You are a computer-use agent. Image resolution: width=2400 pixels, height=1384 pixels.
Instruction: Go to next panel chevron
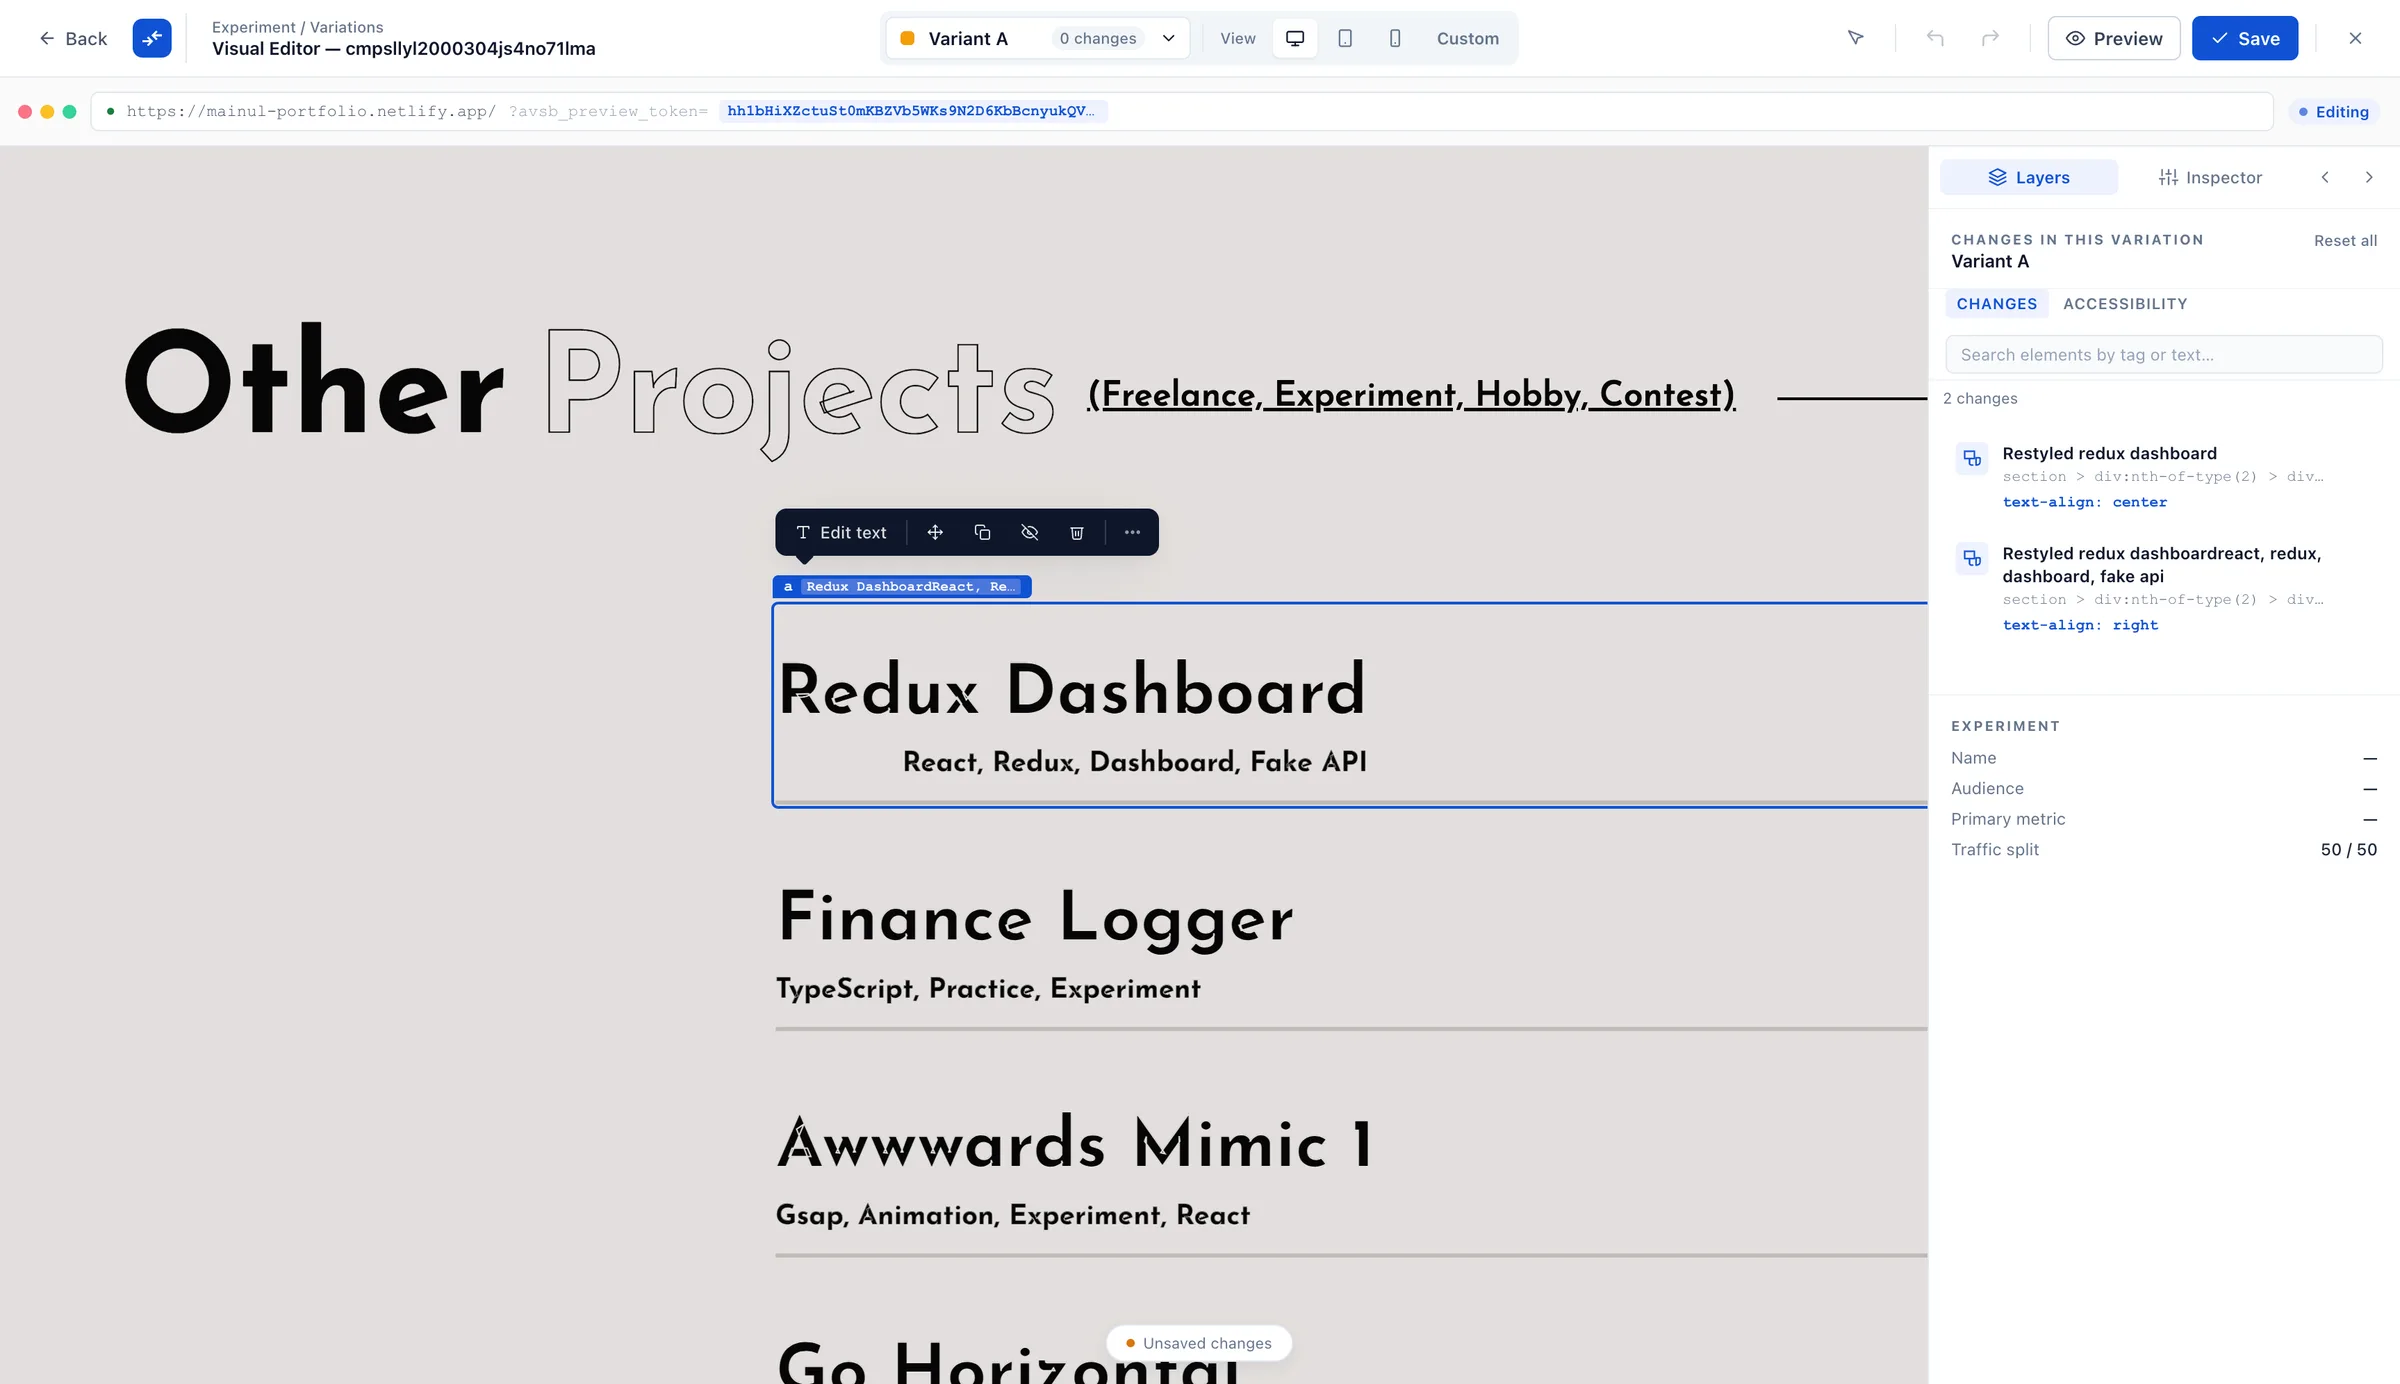pyautogui.click(x=2368, y=177)
